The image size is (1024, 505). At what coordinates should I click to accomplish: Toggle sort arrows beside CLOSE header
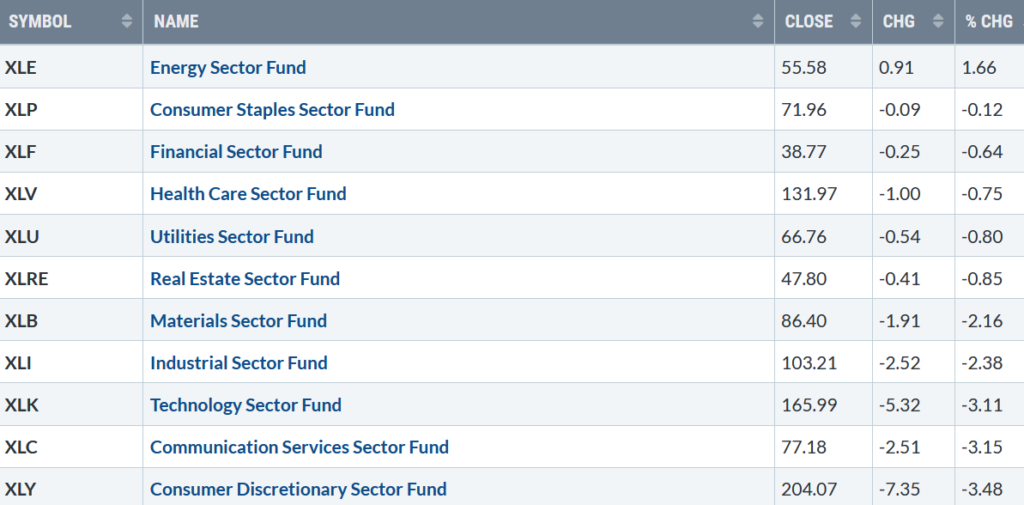(x=856, y=21)
